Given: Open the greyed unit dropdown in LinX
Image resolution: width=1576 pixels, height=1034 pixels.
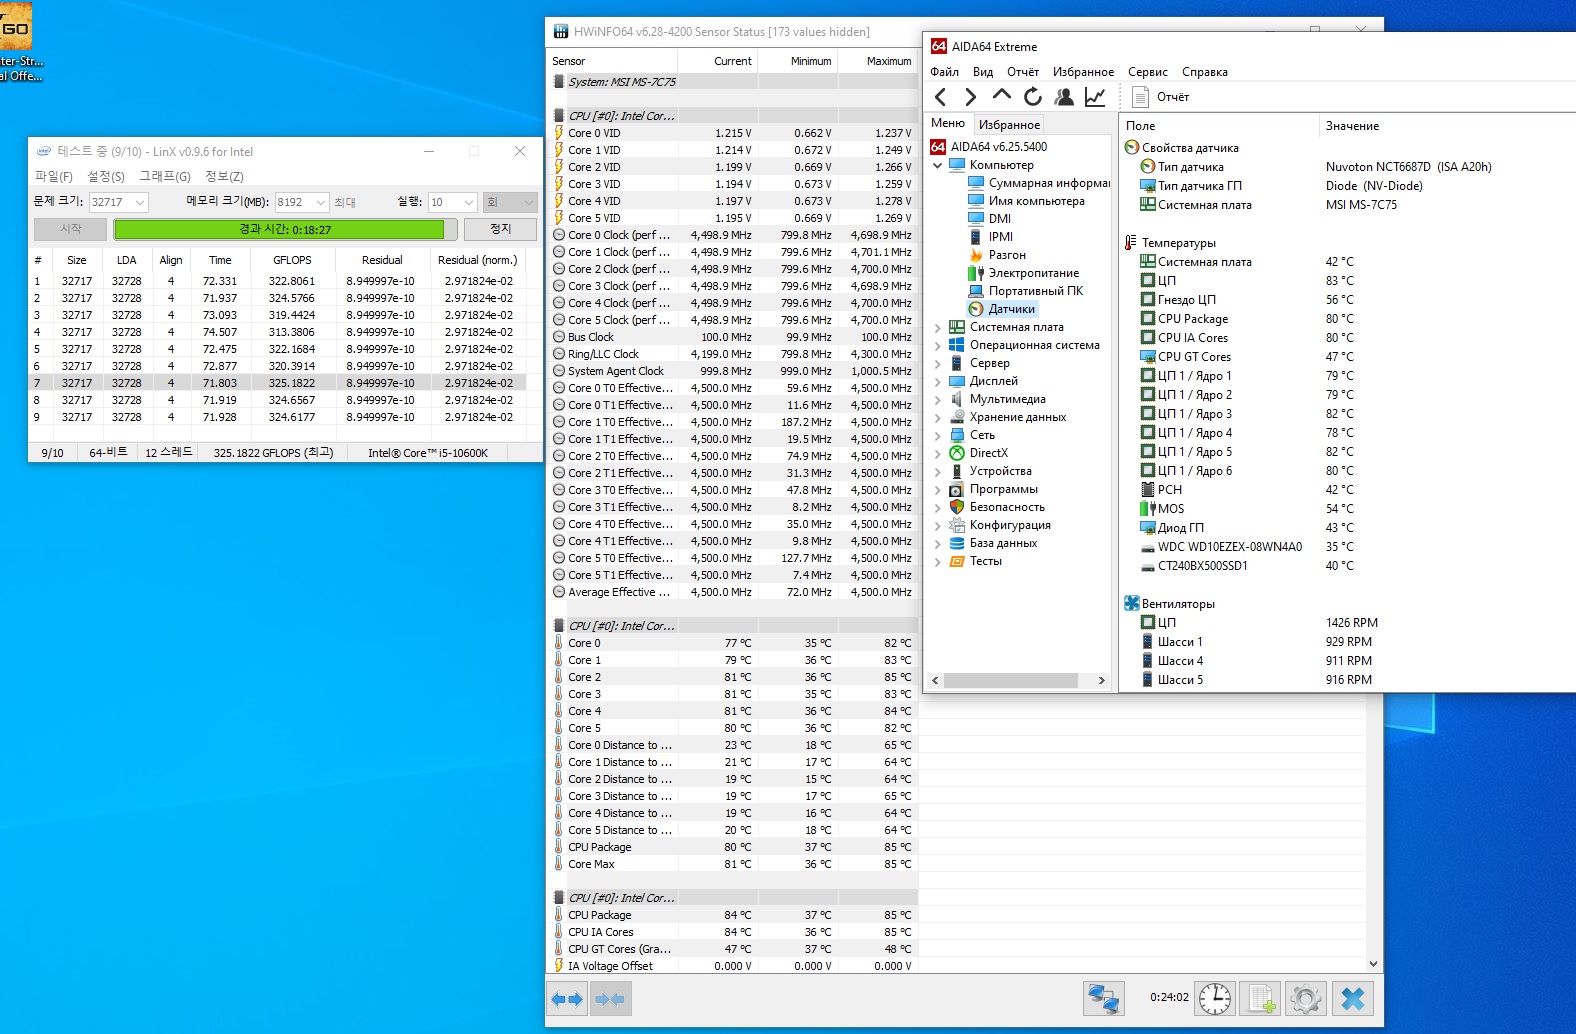Looking at the screenshot, I should pyautogui.click(x=510, y=202).
